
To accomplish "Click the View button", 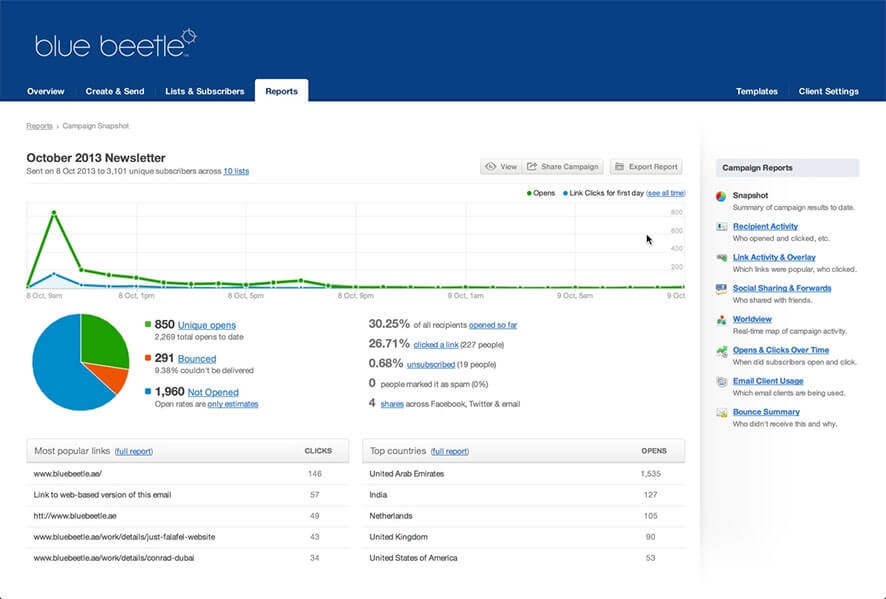I will click(x=501, y=167).
